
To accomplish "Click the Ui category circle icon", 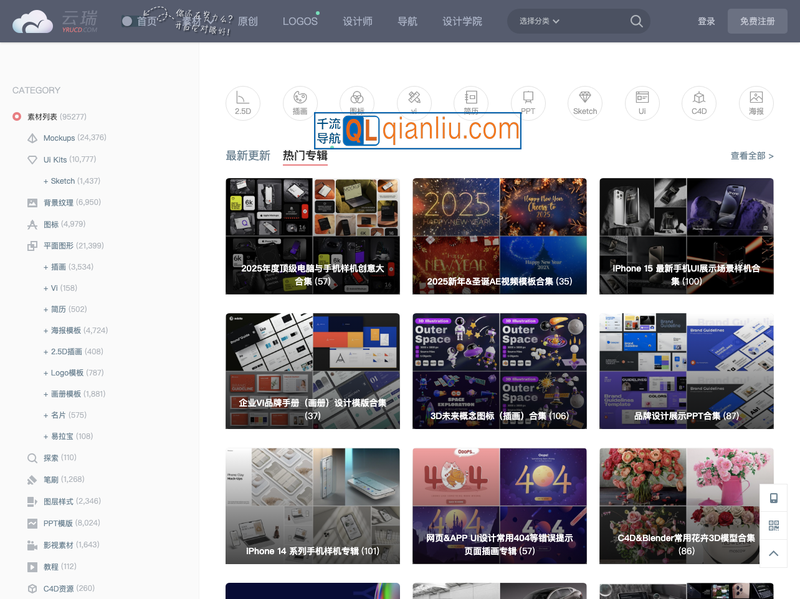I will tap(642, 103).
